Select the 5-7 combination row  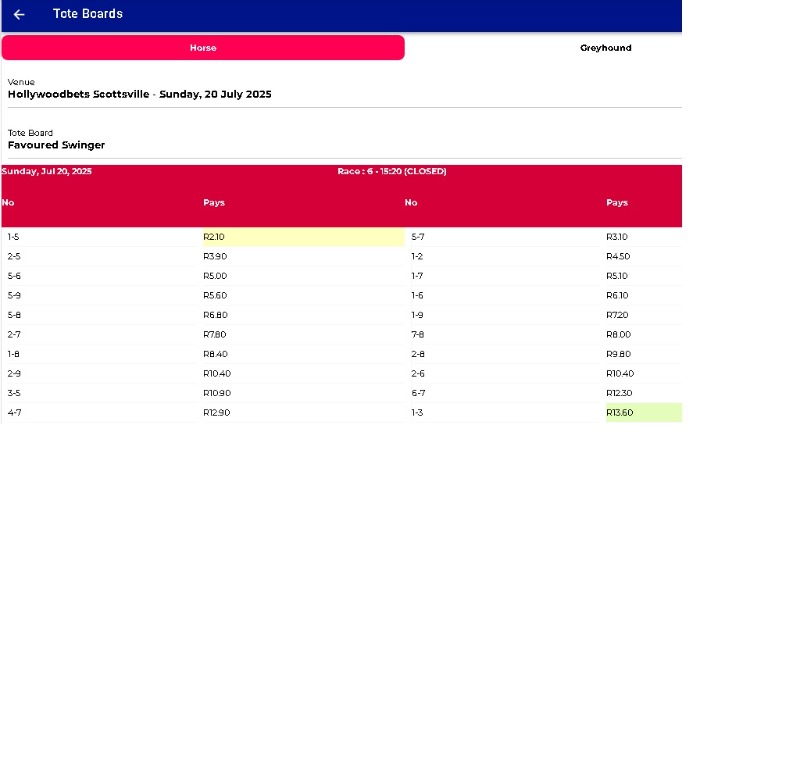(418, 237)
